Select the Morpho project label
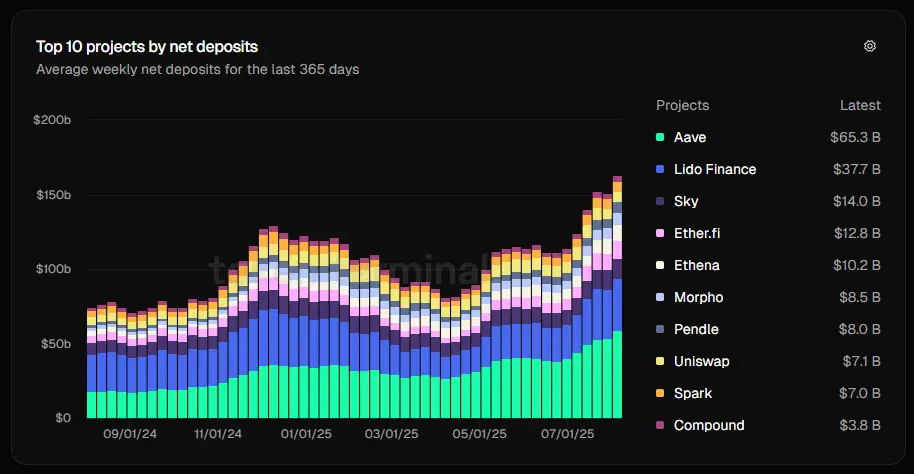The height and width of the screenshot is (474, 914). [698, 297]
